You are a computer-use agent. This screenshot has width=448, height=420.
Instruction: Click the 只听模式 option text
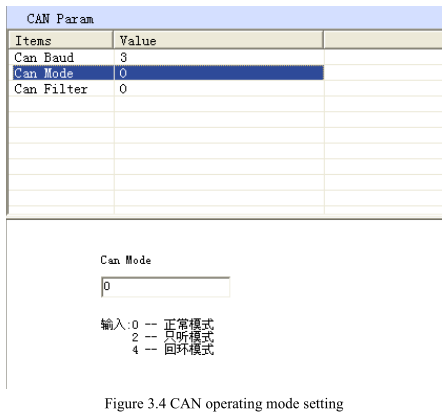(x=189, y=337)
